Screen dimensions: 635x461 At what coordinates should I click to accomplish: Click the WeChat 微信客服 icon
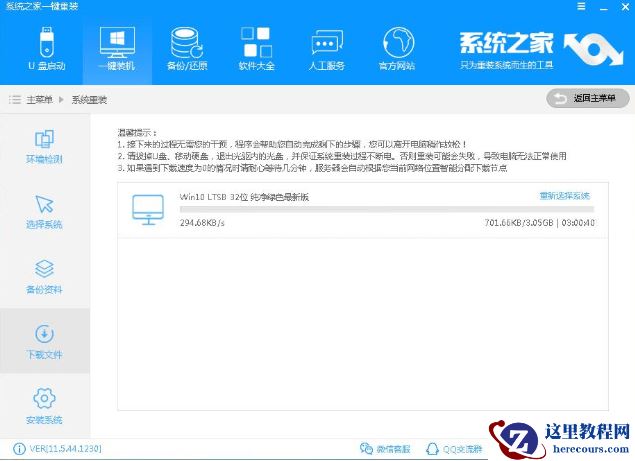point(366,448)
